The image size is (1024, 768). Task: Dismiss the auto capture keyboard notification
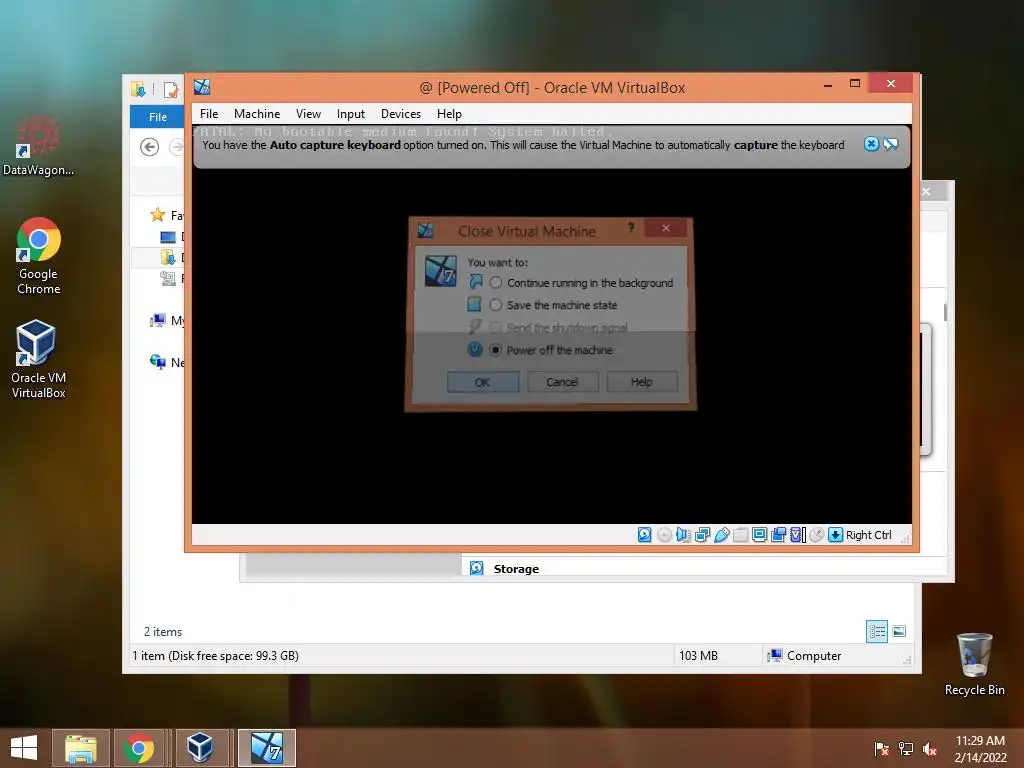871,144
